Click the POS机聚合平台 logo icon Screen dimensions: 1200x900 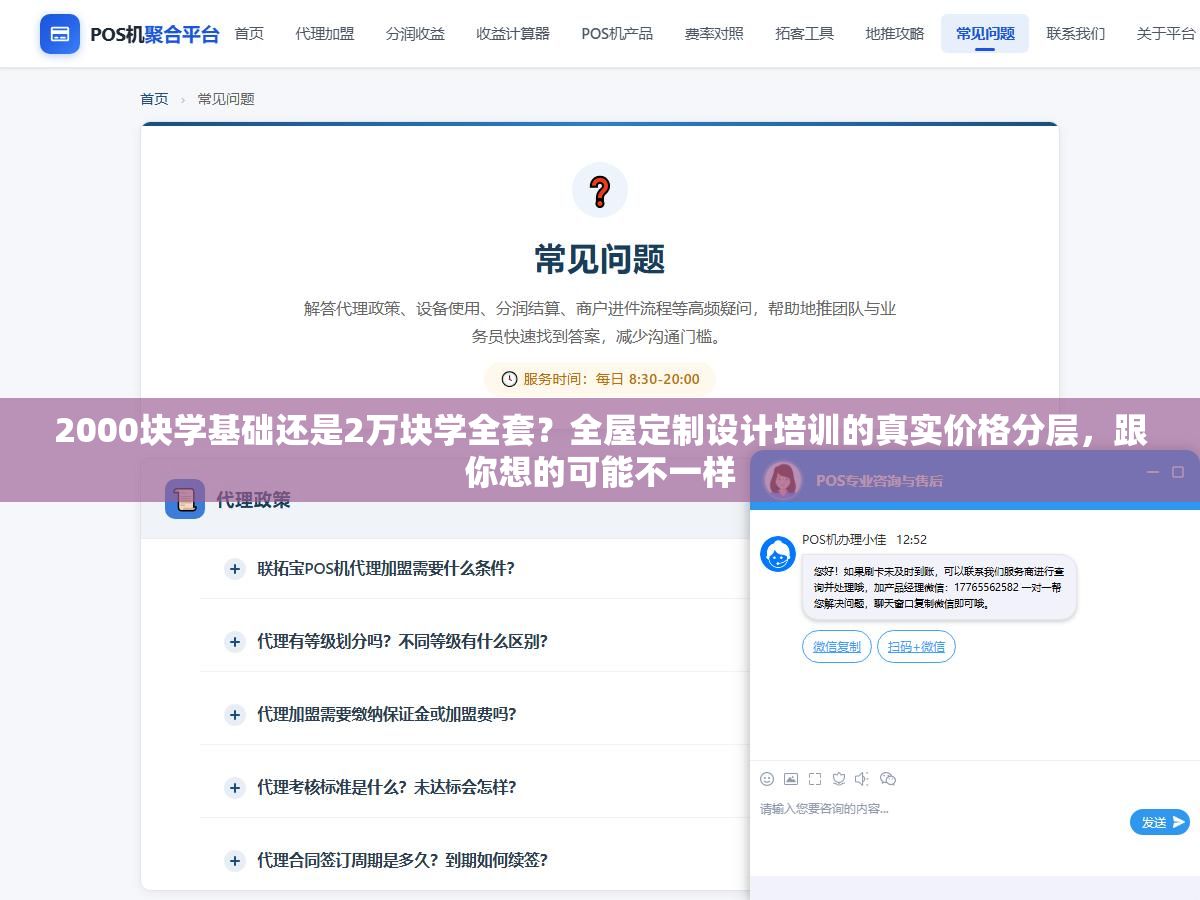tap(60, 34)
